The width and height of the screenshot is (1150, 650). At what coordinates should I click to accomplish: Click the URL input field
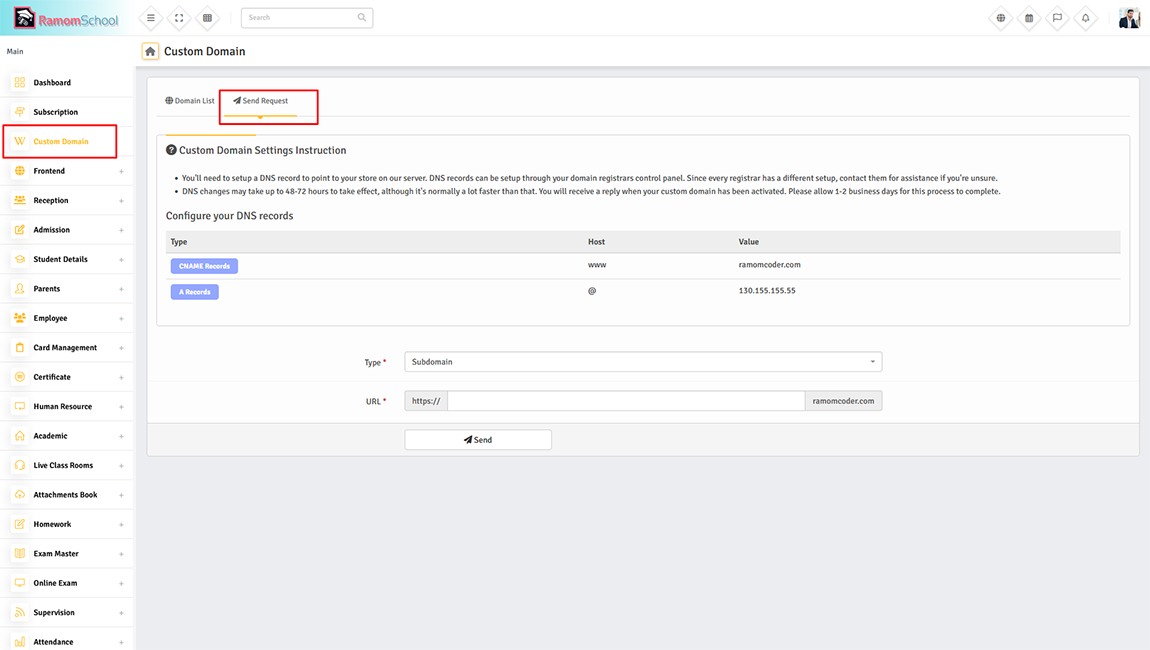[x=625, y=401]
